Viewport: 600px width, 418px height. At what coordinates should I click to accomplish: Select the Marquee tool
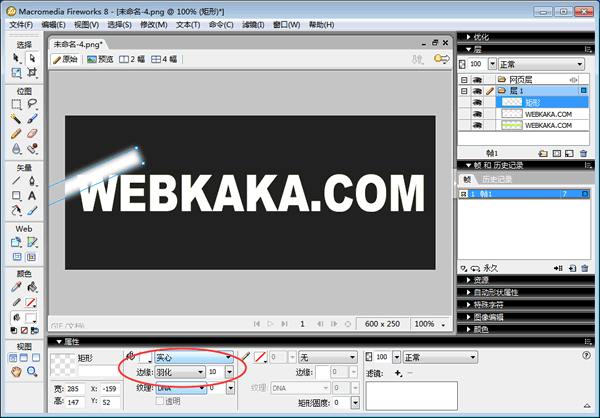pyautogui.click(x=17, y=103)
